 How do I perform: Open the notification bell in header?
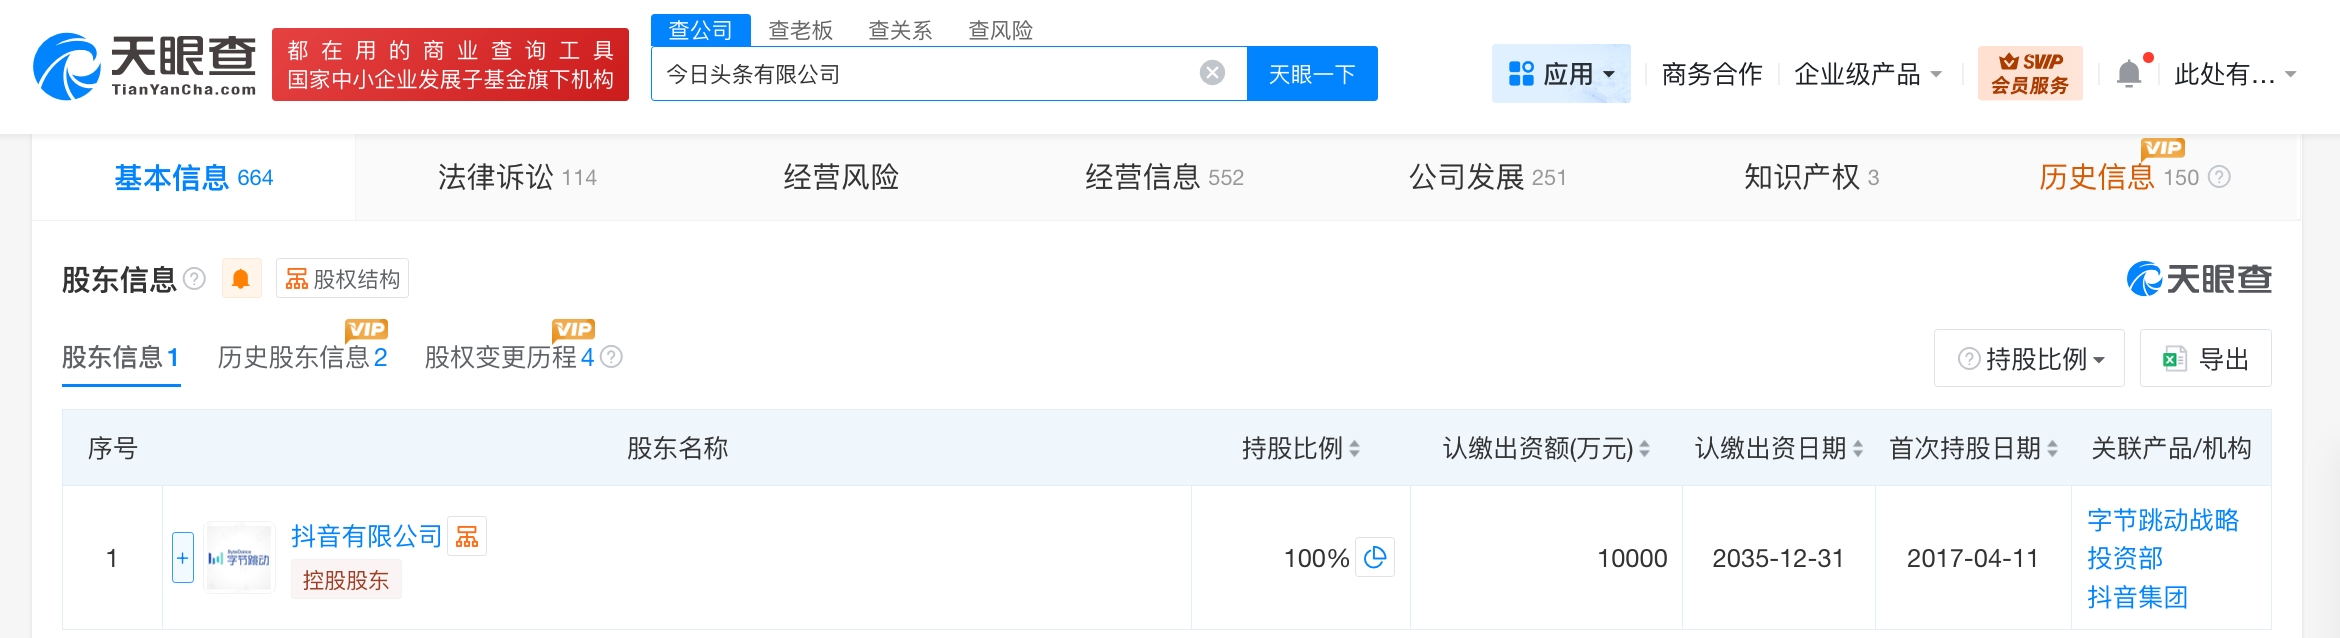(2129, 74)
